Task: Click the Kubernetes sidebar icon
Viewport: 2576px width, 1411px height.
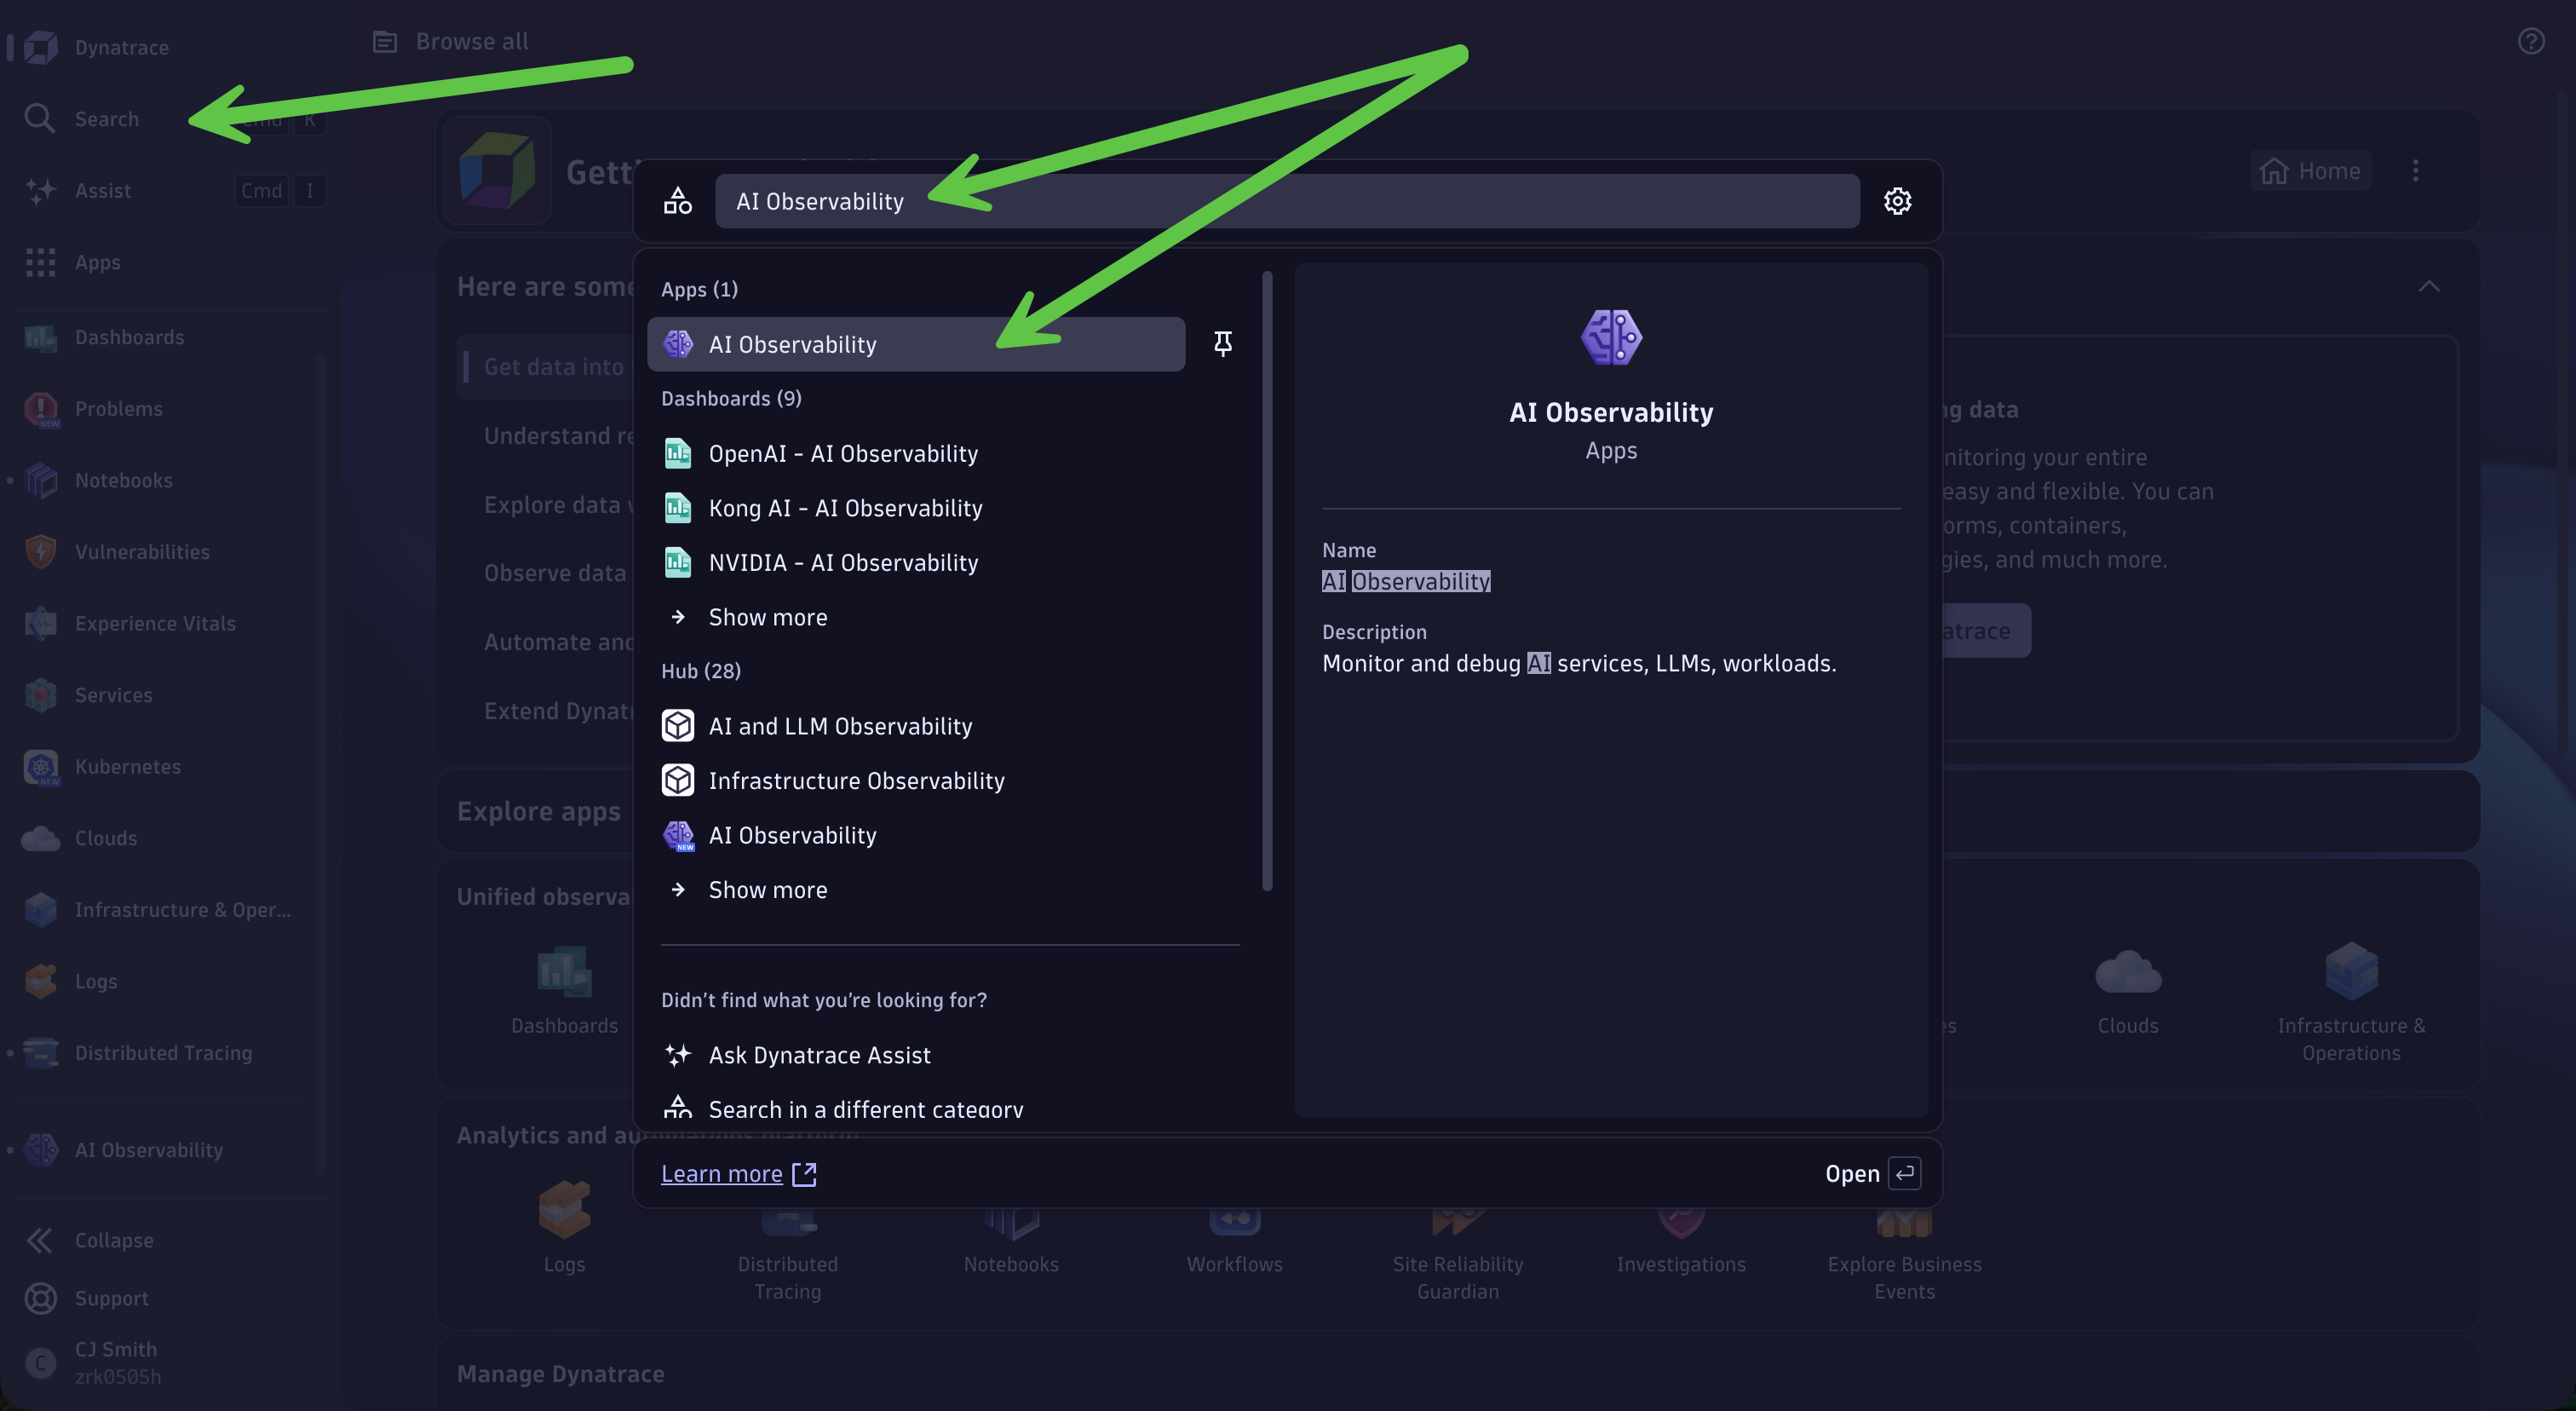Action: (40, 767)
